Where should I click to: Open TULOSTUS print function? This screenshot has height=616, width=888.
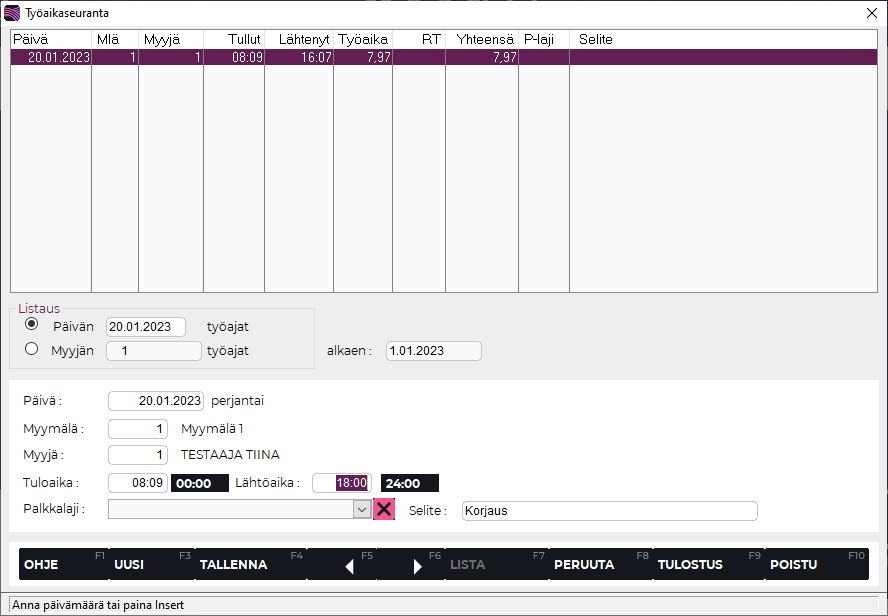pyautogui.click(x=702, y=564)
